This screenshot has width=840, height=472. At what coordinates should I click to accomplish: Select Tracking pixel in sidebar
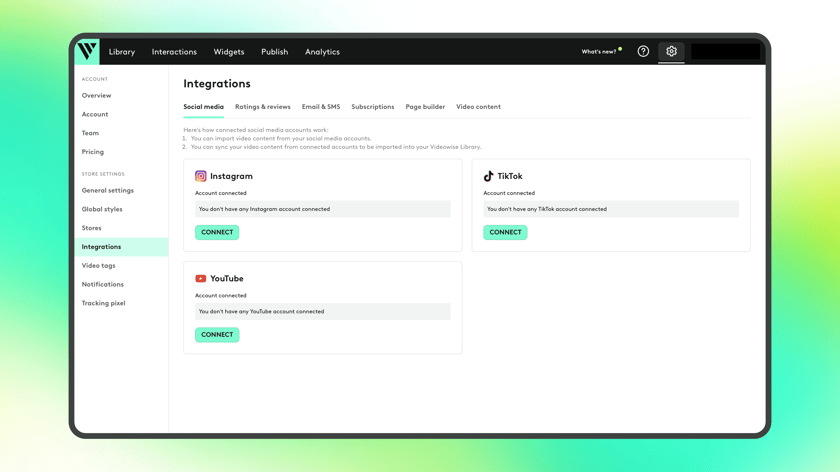click(x=103, y=303)
